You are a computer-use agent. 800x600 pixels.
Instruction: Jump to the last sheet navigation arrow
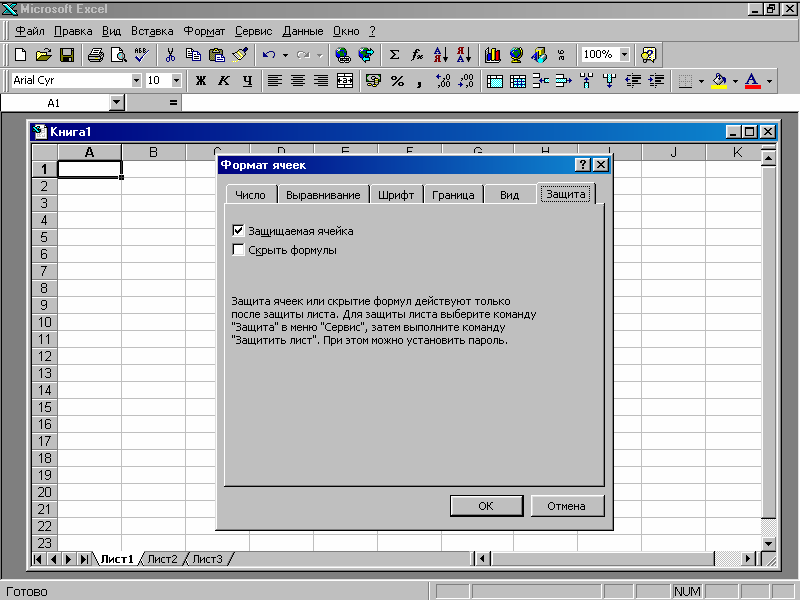click(84, 559)
